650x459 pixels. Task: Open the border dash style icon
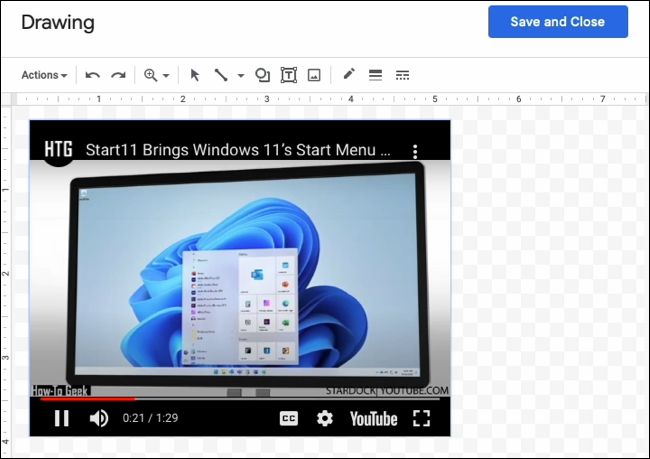pos(403,75)
